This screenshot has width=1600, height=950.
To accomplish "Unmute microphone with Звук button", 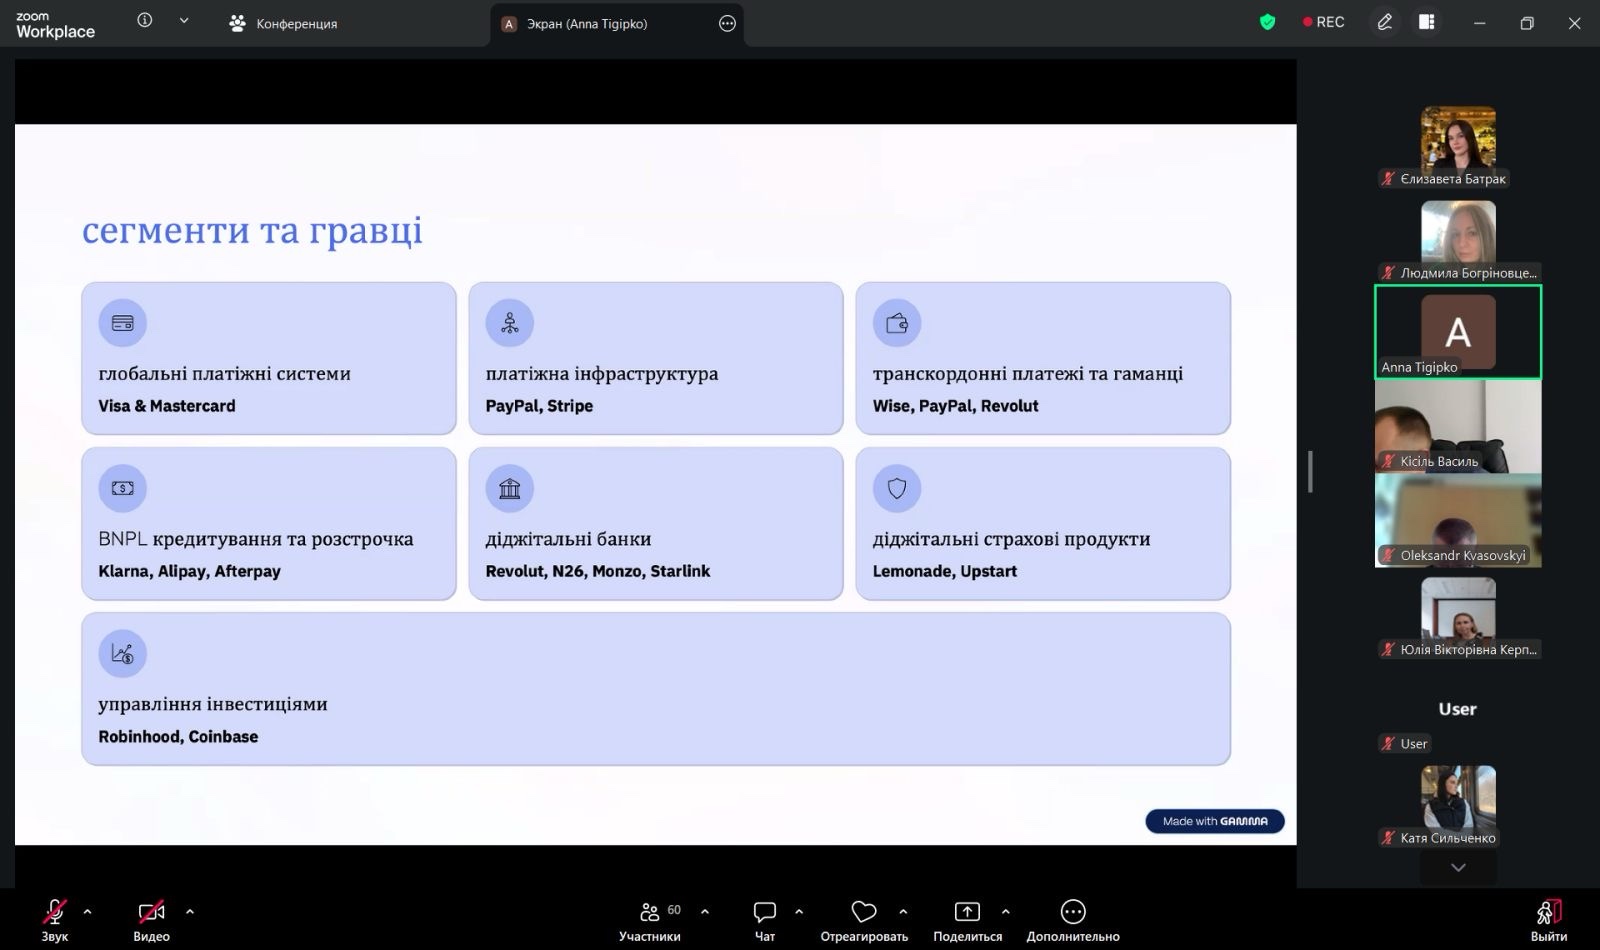I will tap(55, 920).
